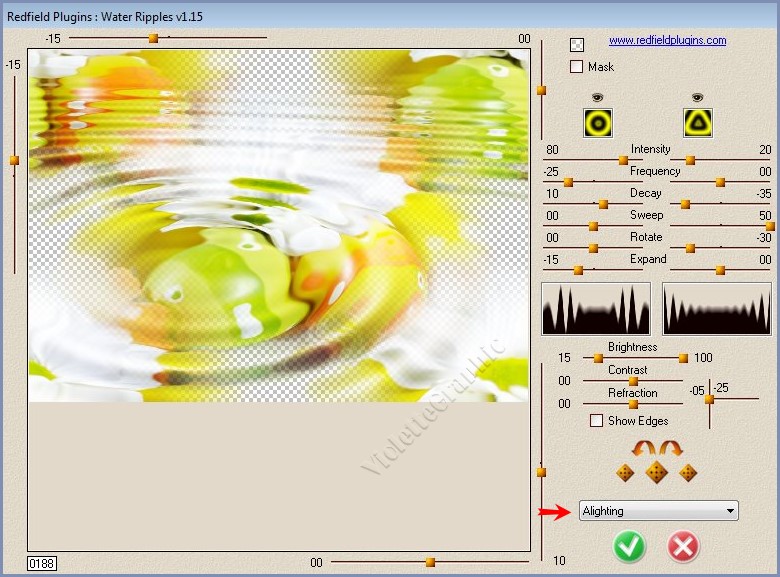Image resolution: width=780 pixels, height=577 pixels.
Task: Select the circular ripple shape icon
Action: tap(598, 123)
